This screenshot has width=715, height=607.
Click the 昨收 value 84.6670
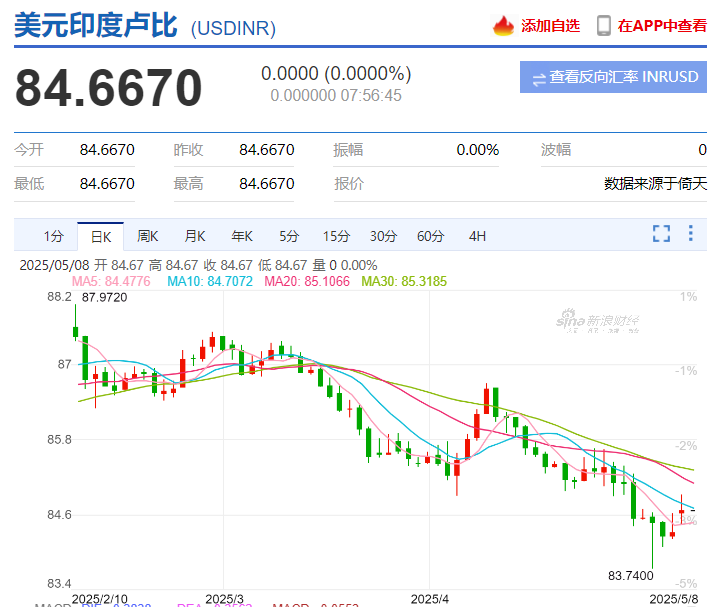267,150
